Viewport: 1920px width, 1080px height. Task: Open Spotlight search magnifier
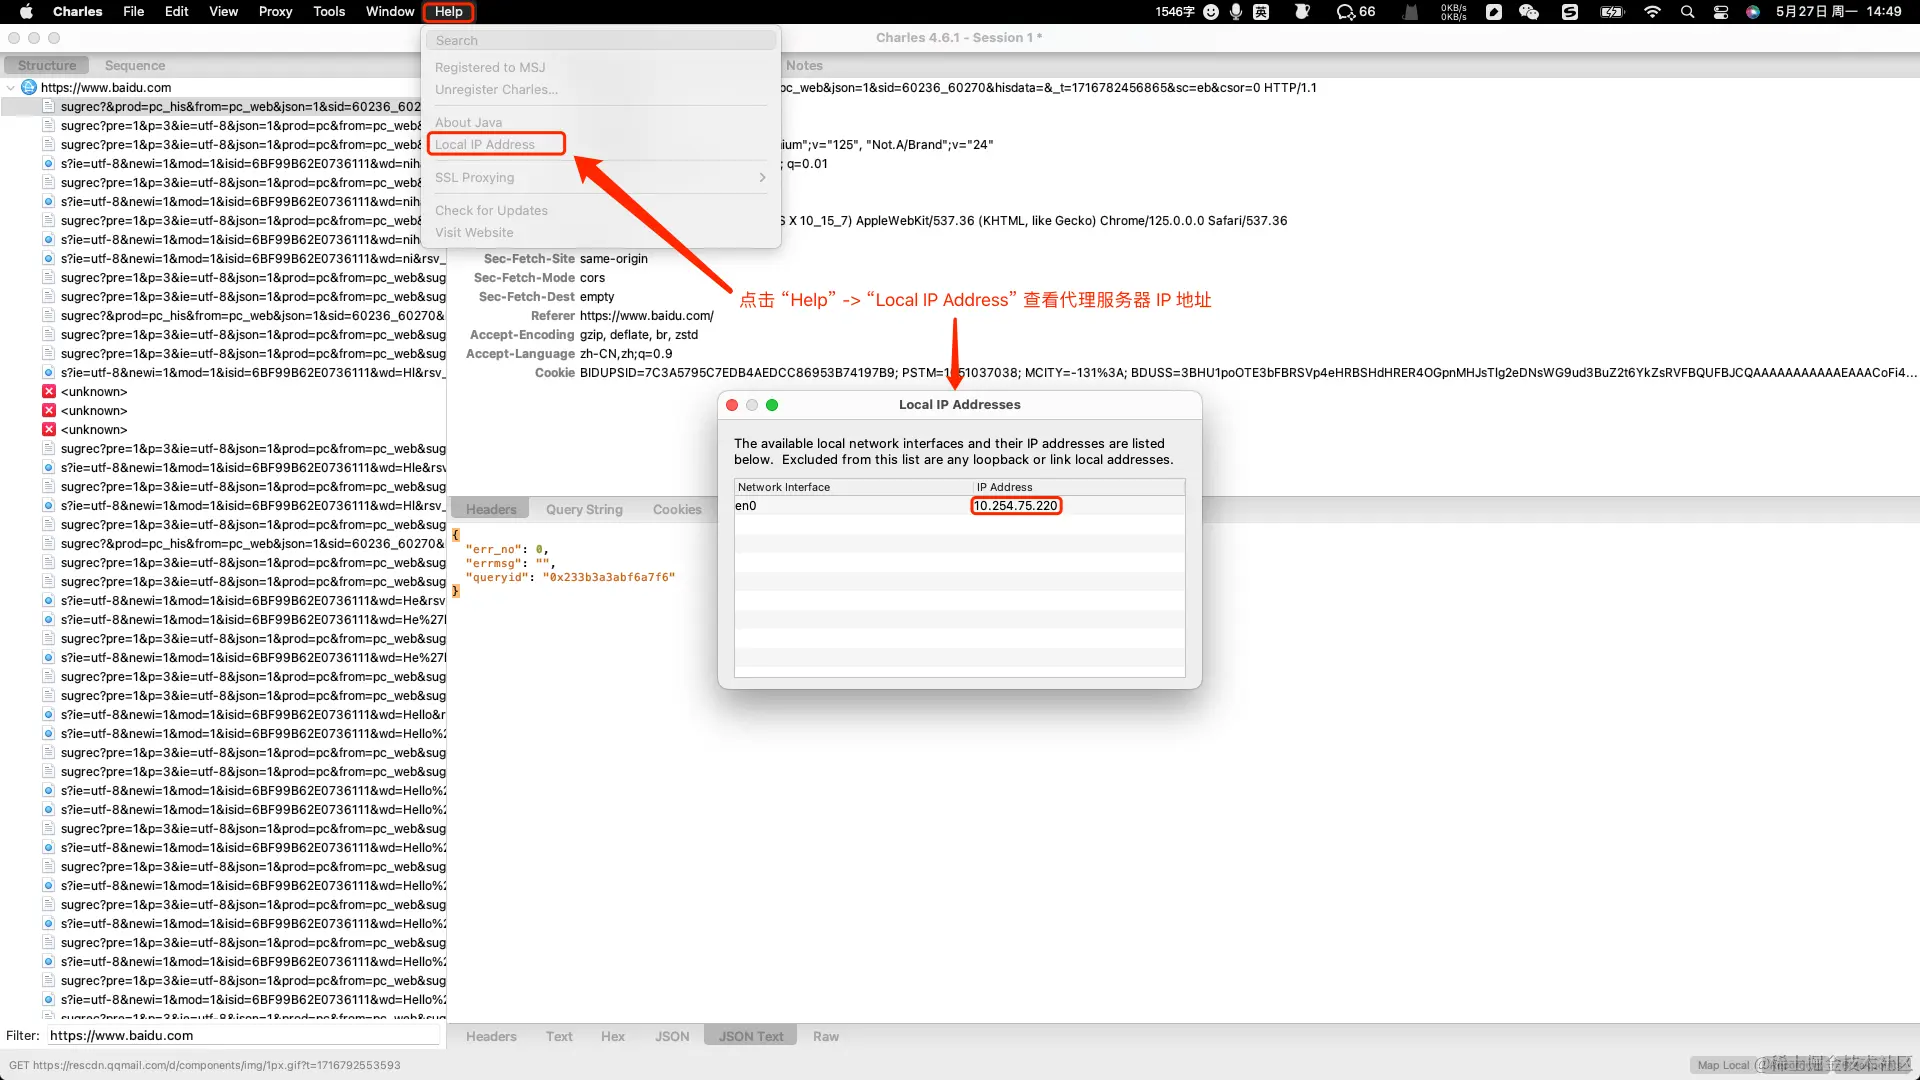[x=1688, y=12]
